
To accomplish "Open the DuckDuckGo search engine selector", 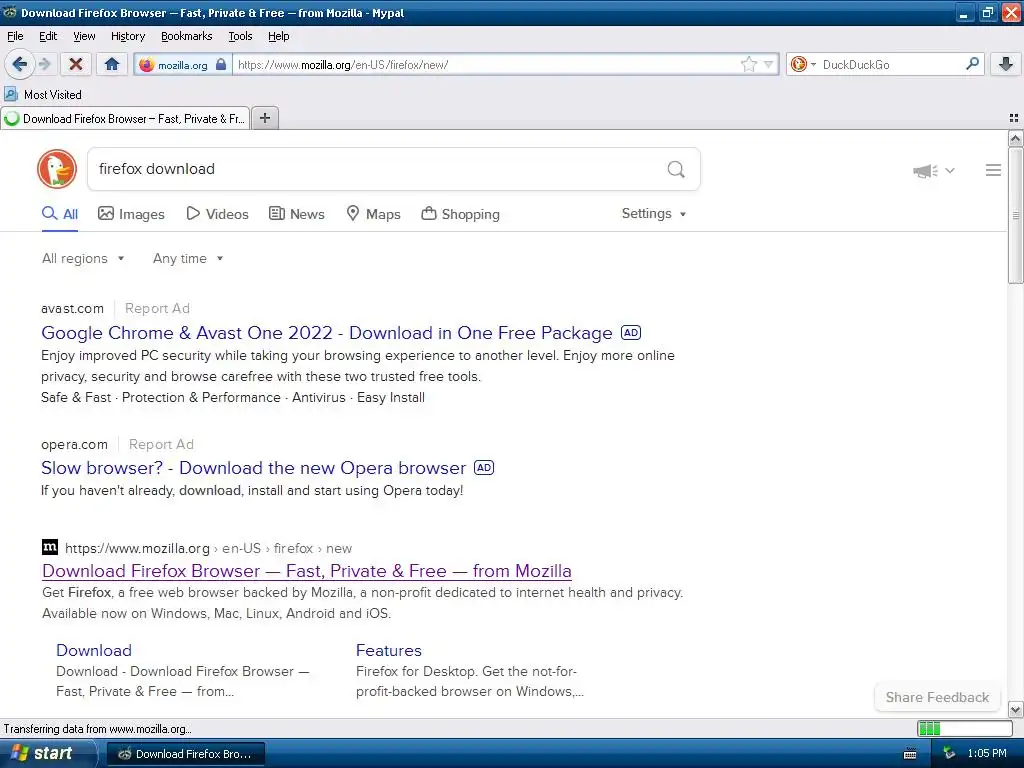I will (803, 64).
